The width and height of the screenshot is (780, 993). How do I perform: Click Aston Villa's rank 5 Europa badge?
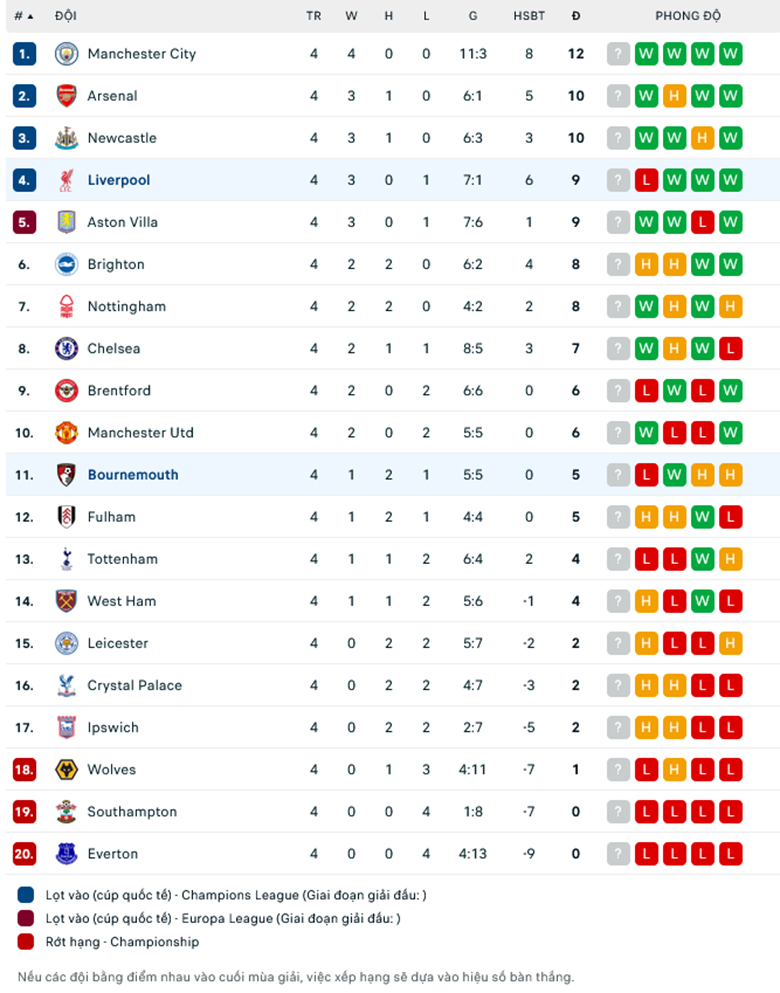[x=24, y=222]
